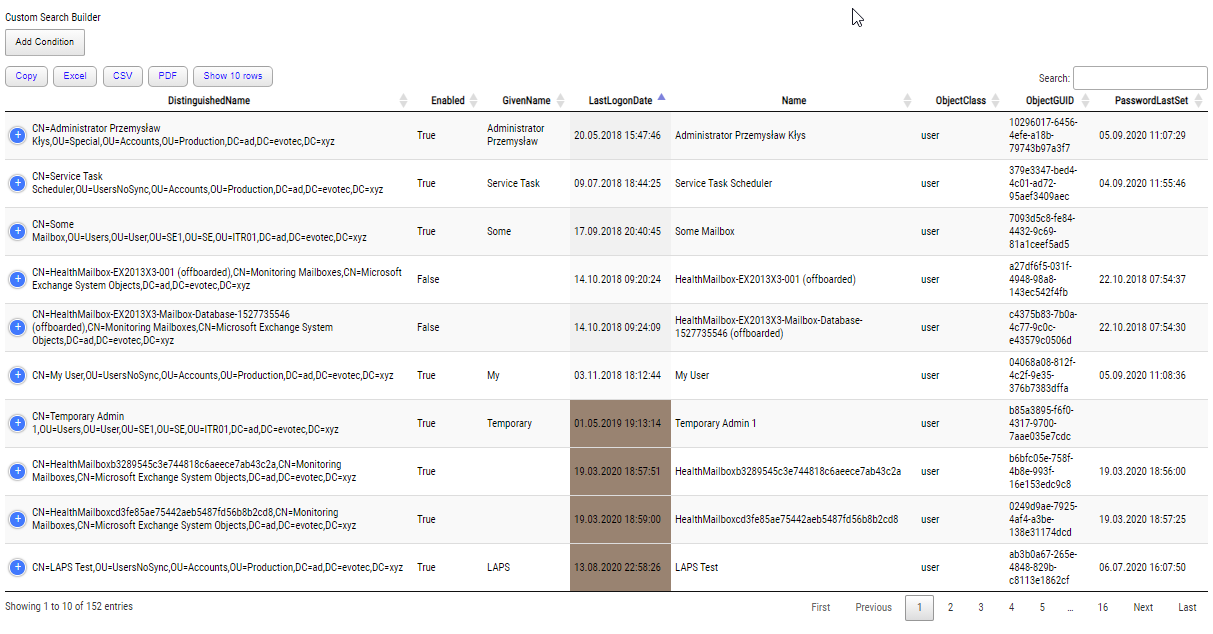The image size is (1213, 634).
Task: Copy the table data
Action: [26, 76]
